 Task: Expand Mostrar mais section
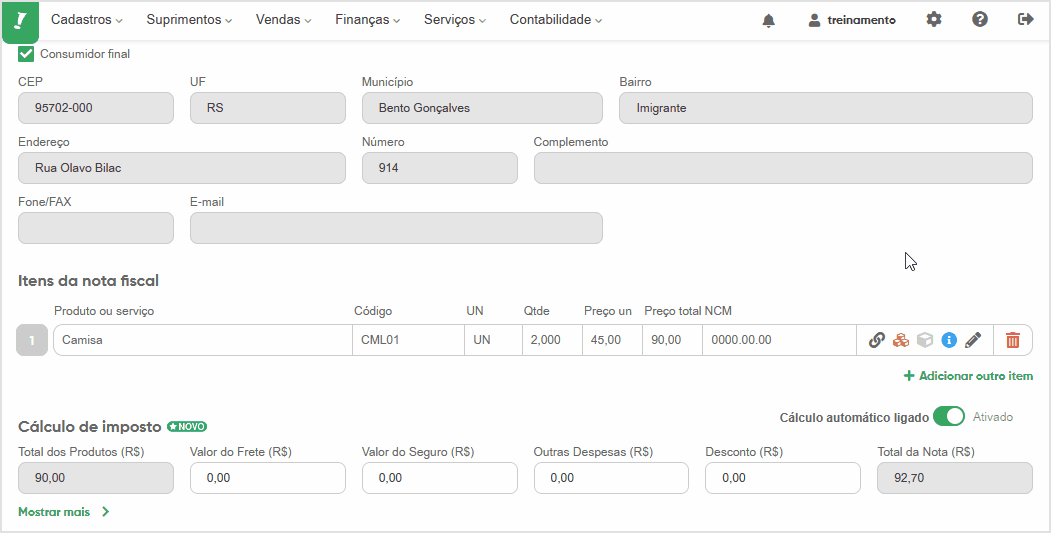click(64, 512)
